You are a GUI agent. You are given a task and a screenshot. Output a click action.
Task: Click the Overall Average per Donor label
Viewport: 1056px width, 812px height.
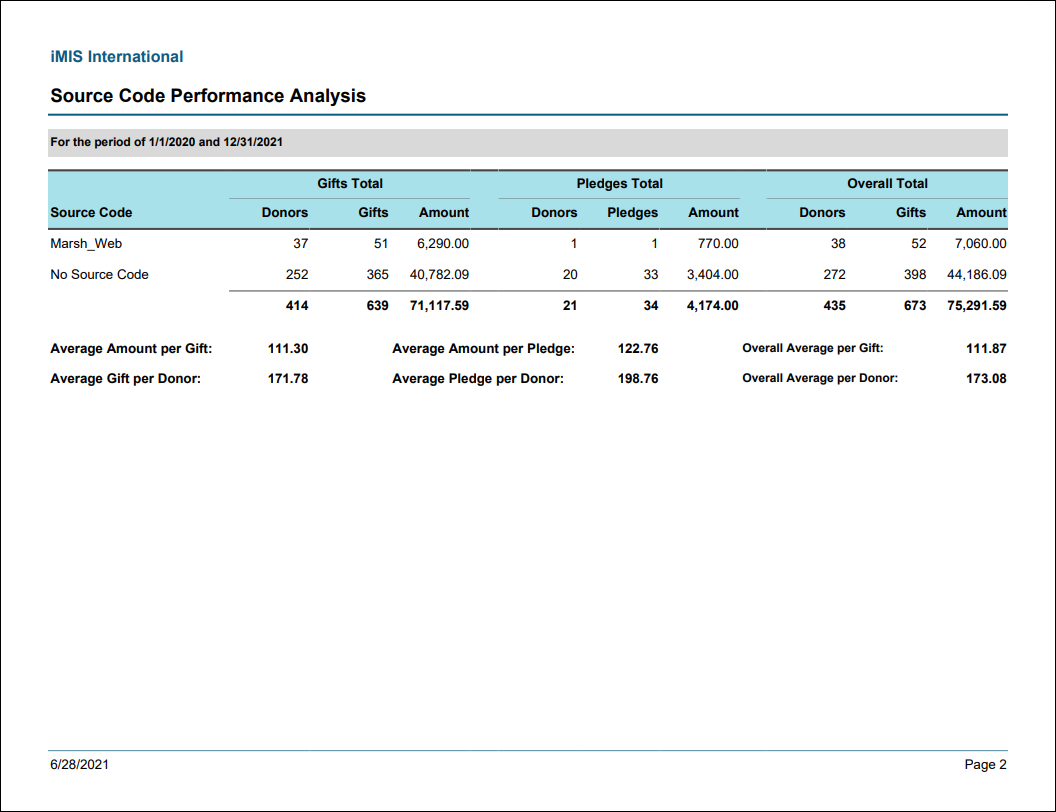point(820,378)
